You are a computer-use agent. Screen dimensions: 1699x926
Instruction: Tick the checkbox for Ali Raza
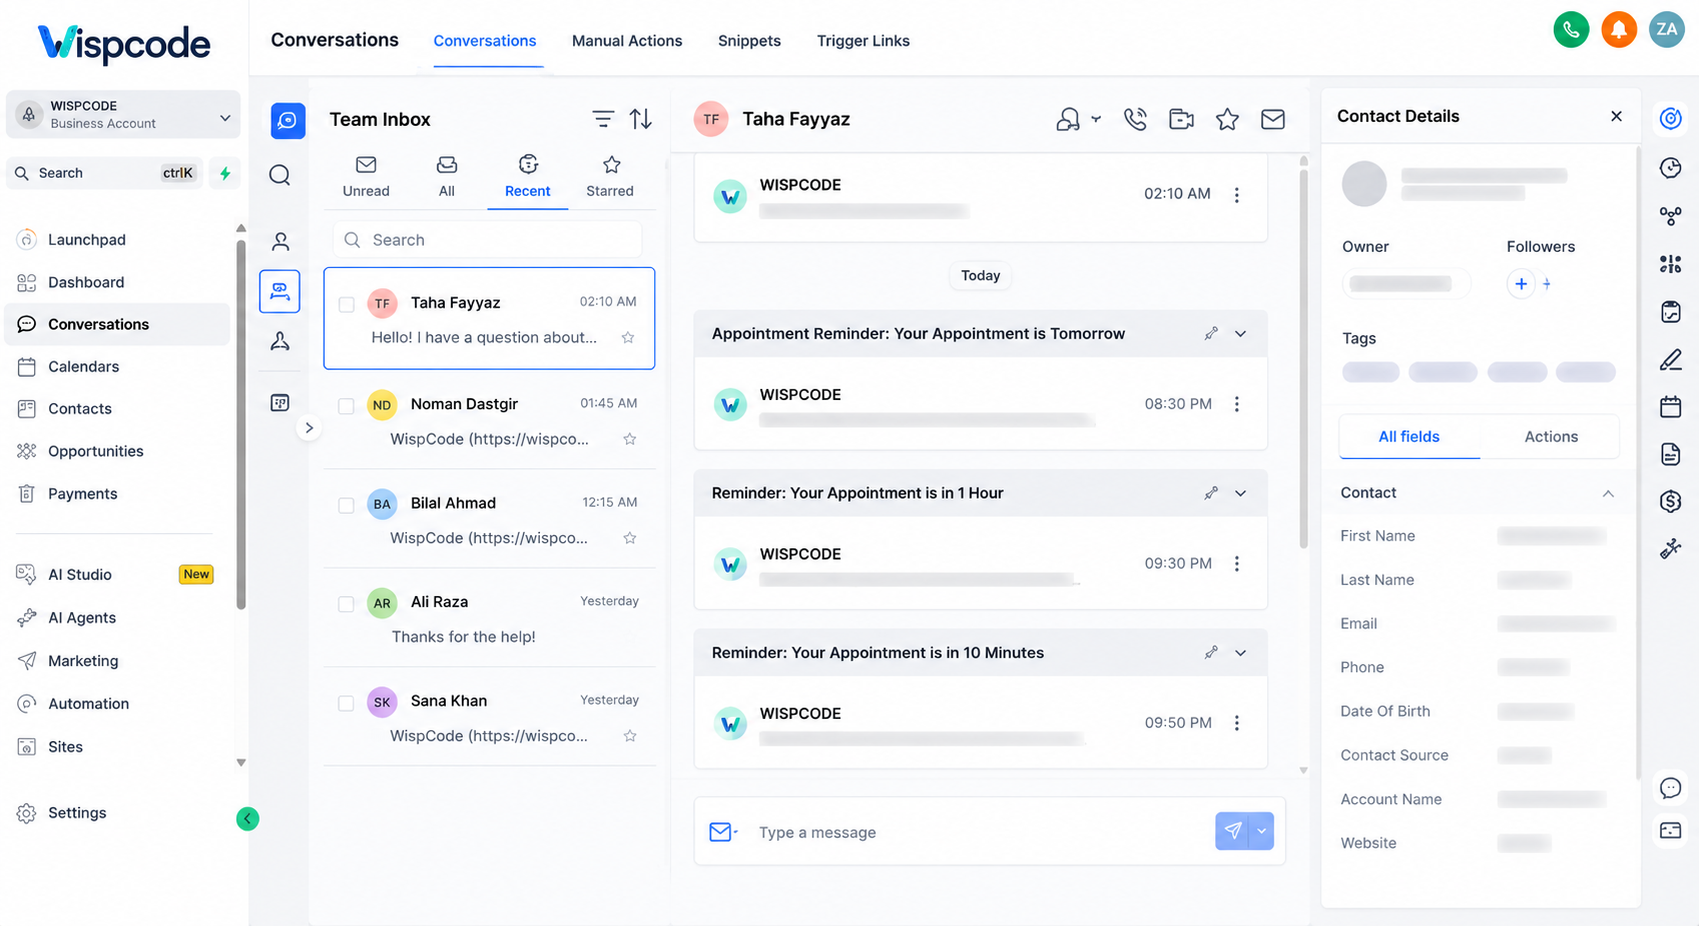[346, 604]
